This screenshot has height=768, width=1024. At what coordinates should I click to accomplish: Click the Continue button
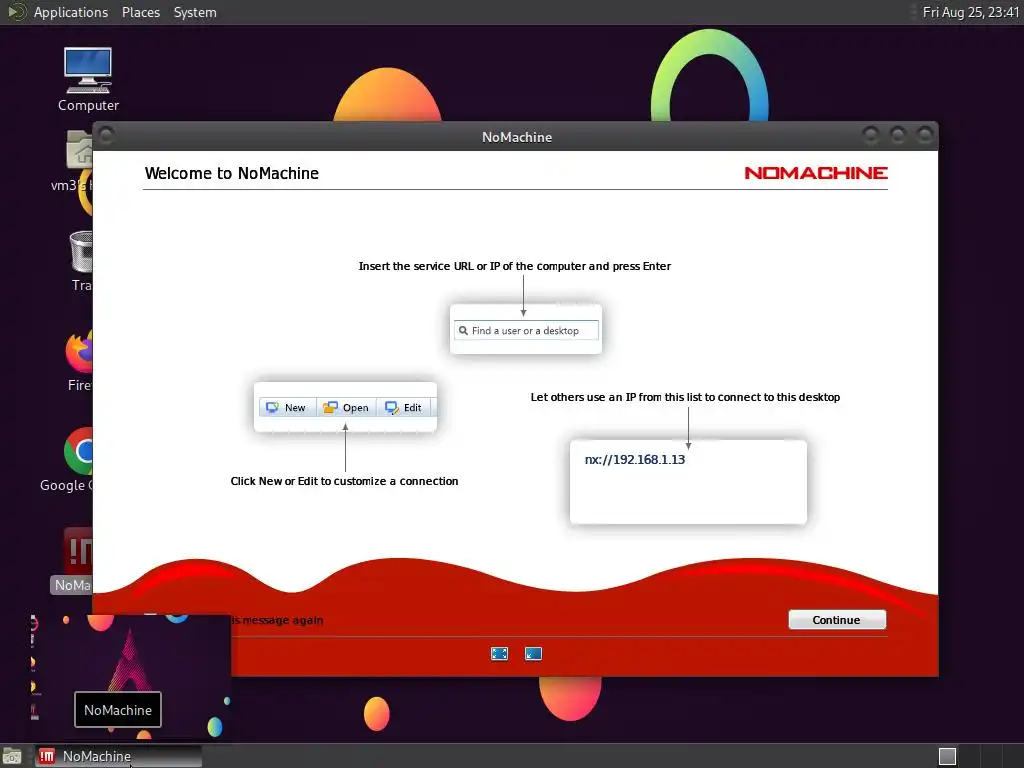837,620
